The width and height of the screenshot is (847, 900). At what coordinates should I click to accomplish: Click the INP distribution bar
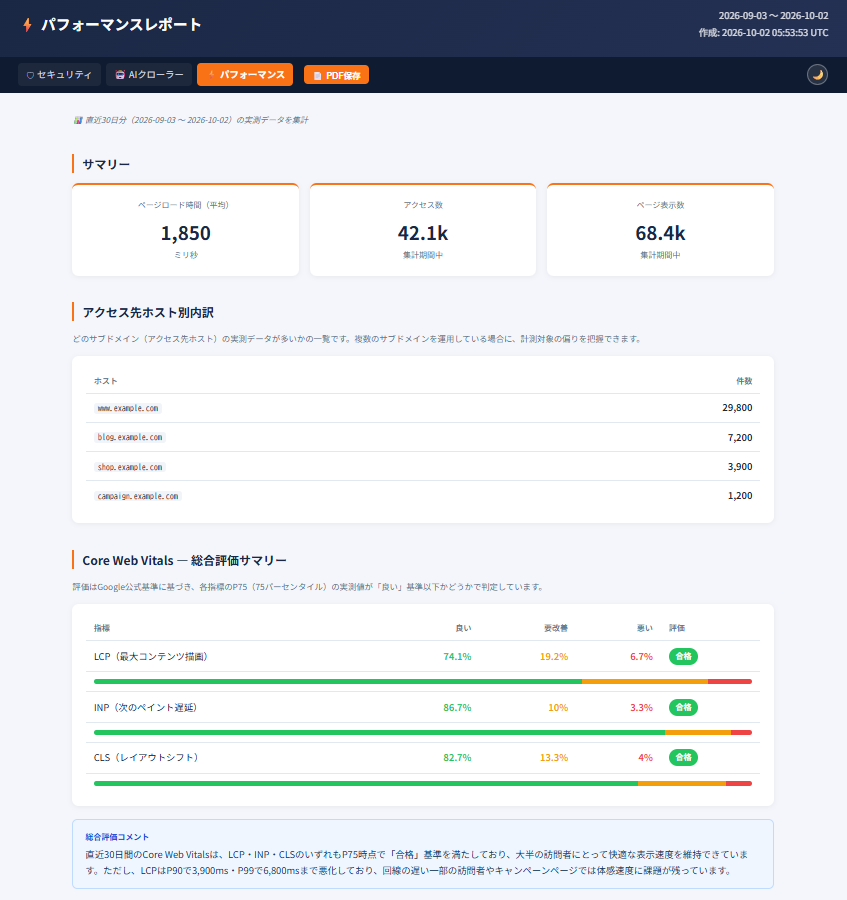pos(423,732)
